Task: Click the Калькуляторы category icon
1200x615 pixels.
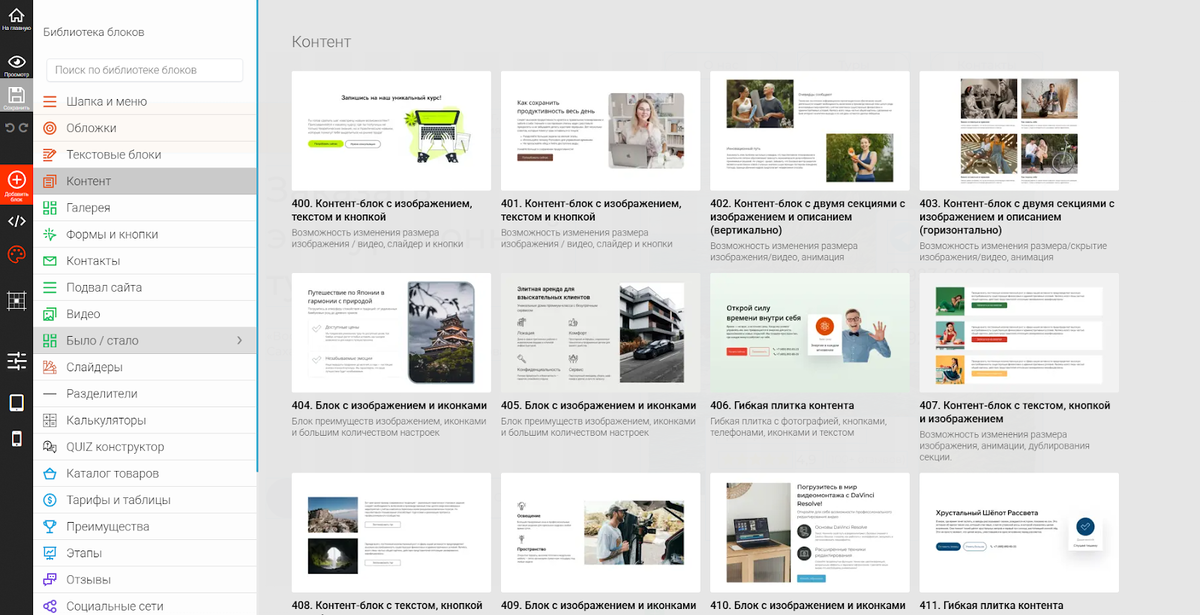Action: tap(50, 420)
